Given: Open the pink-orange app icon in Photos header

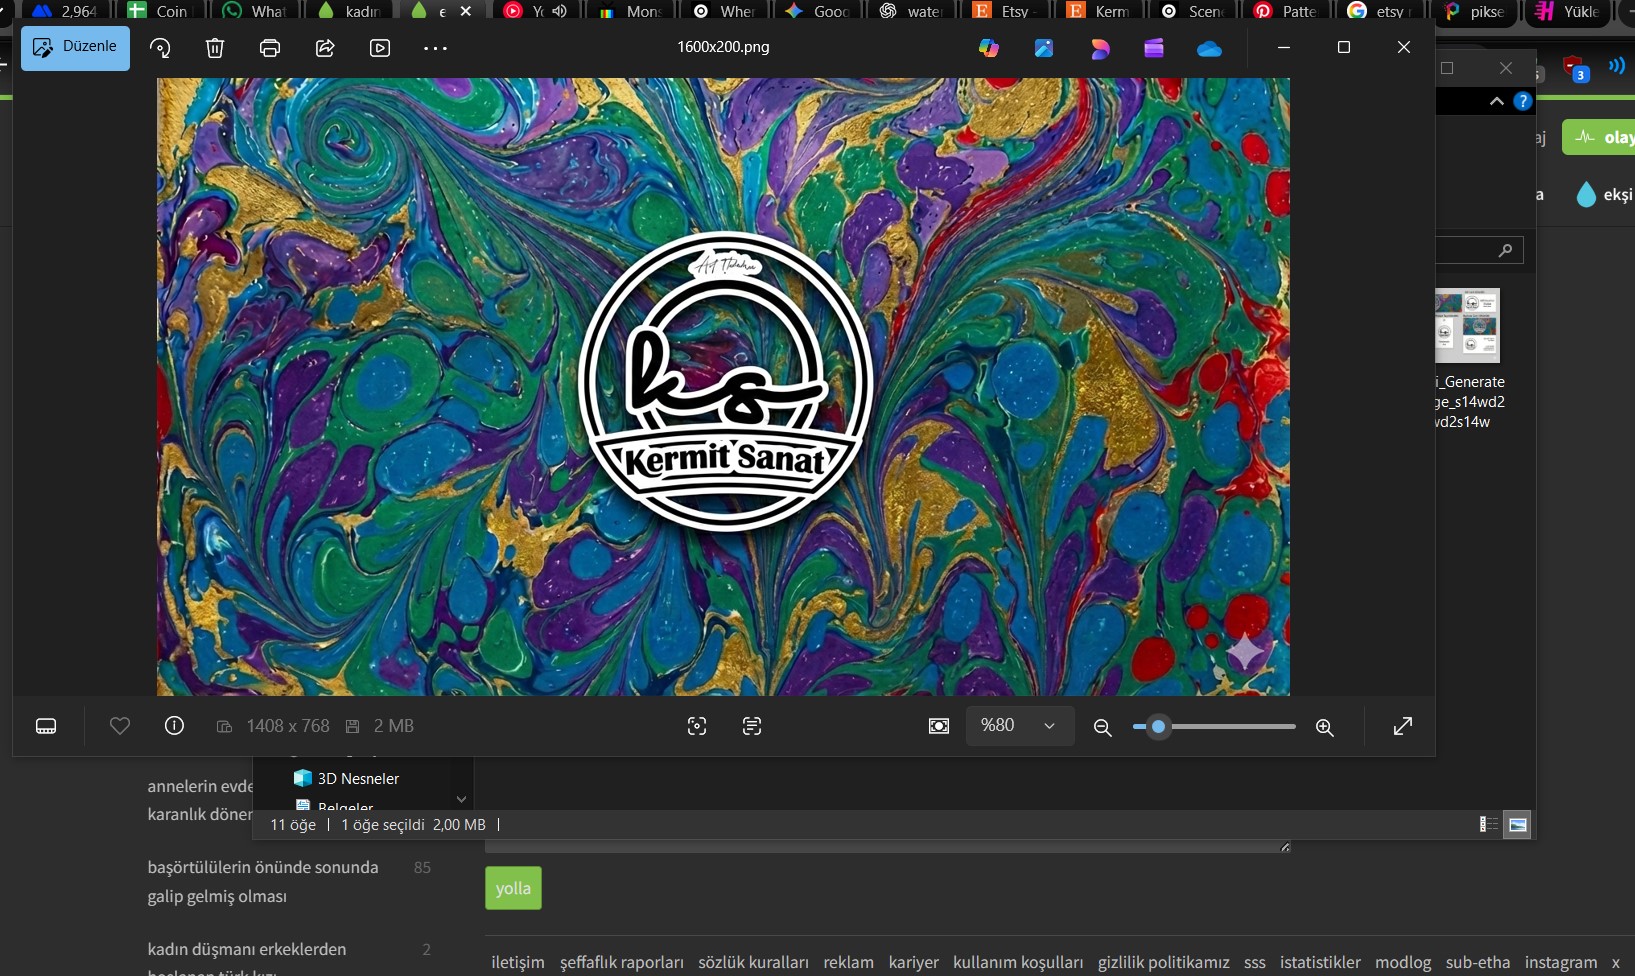Looking at the screenshot, I should pyautogui.click(x=1100, y=48).
